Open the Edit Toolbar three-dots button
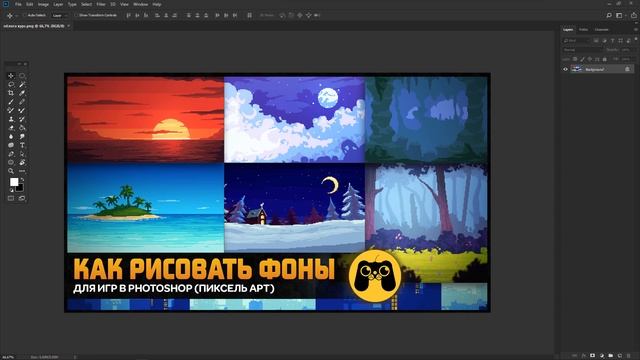 [x=22, y=171]
